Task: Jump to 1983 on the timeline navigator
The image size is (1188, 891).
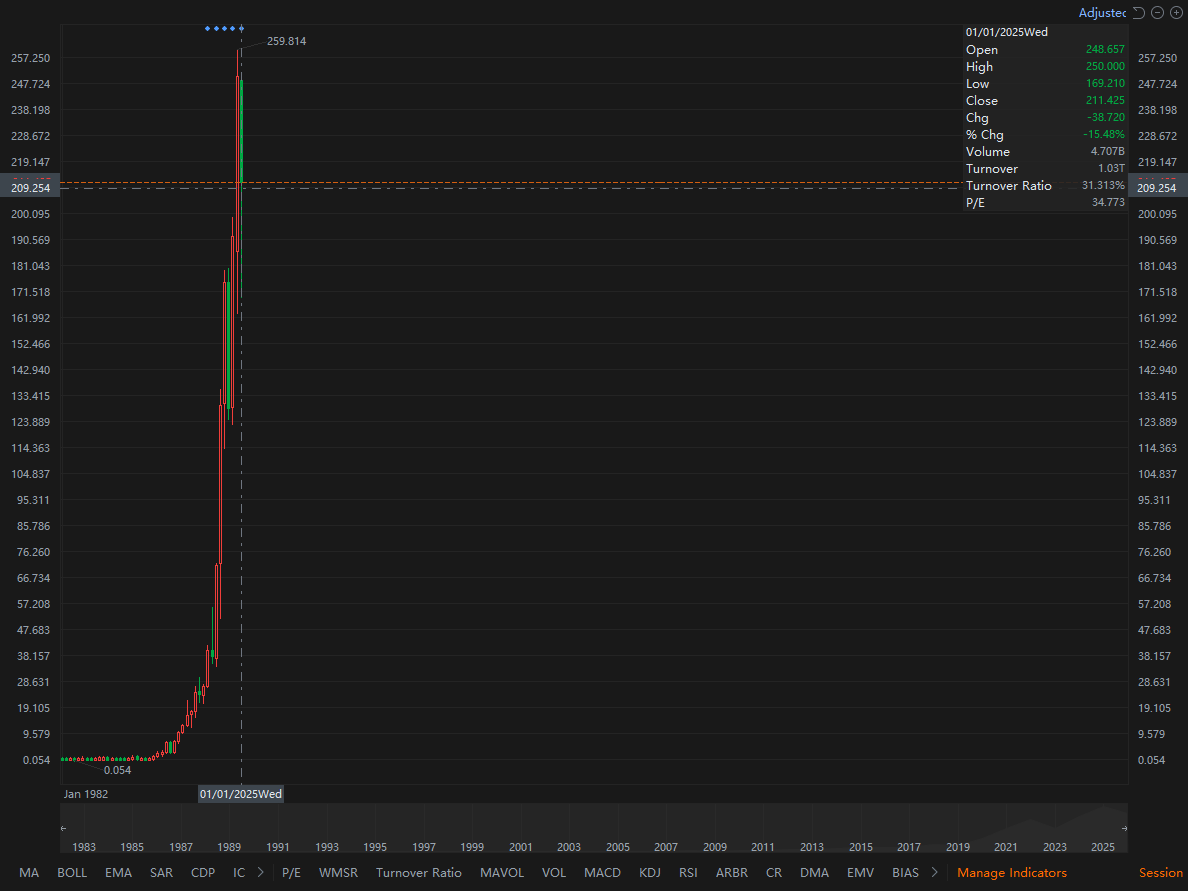Action: [x=83, y=847]
